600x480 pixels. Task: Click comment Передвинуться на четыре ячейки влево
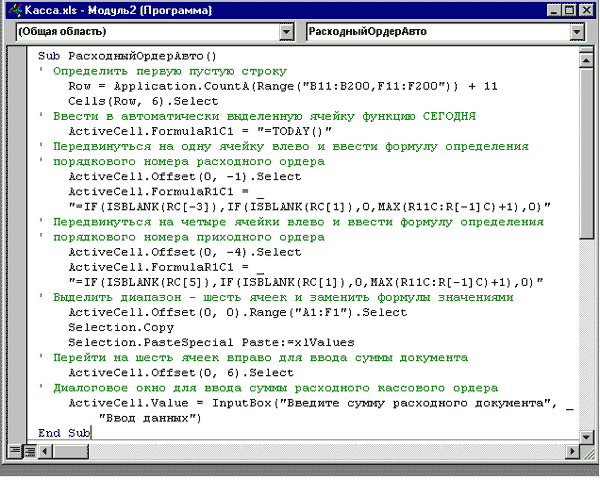coord(291,222)
